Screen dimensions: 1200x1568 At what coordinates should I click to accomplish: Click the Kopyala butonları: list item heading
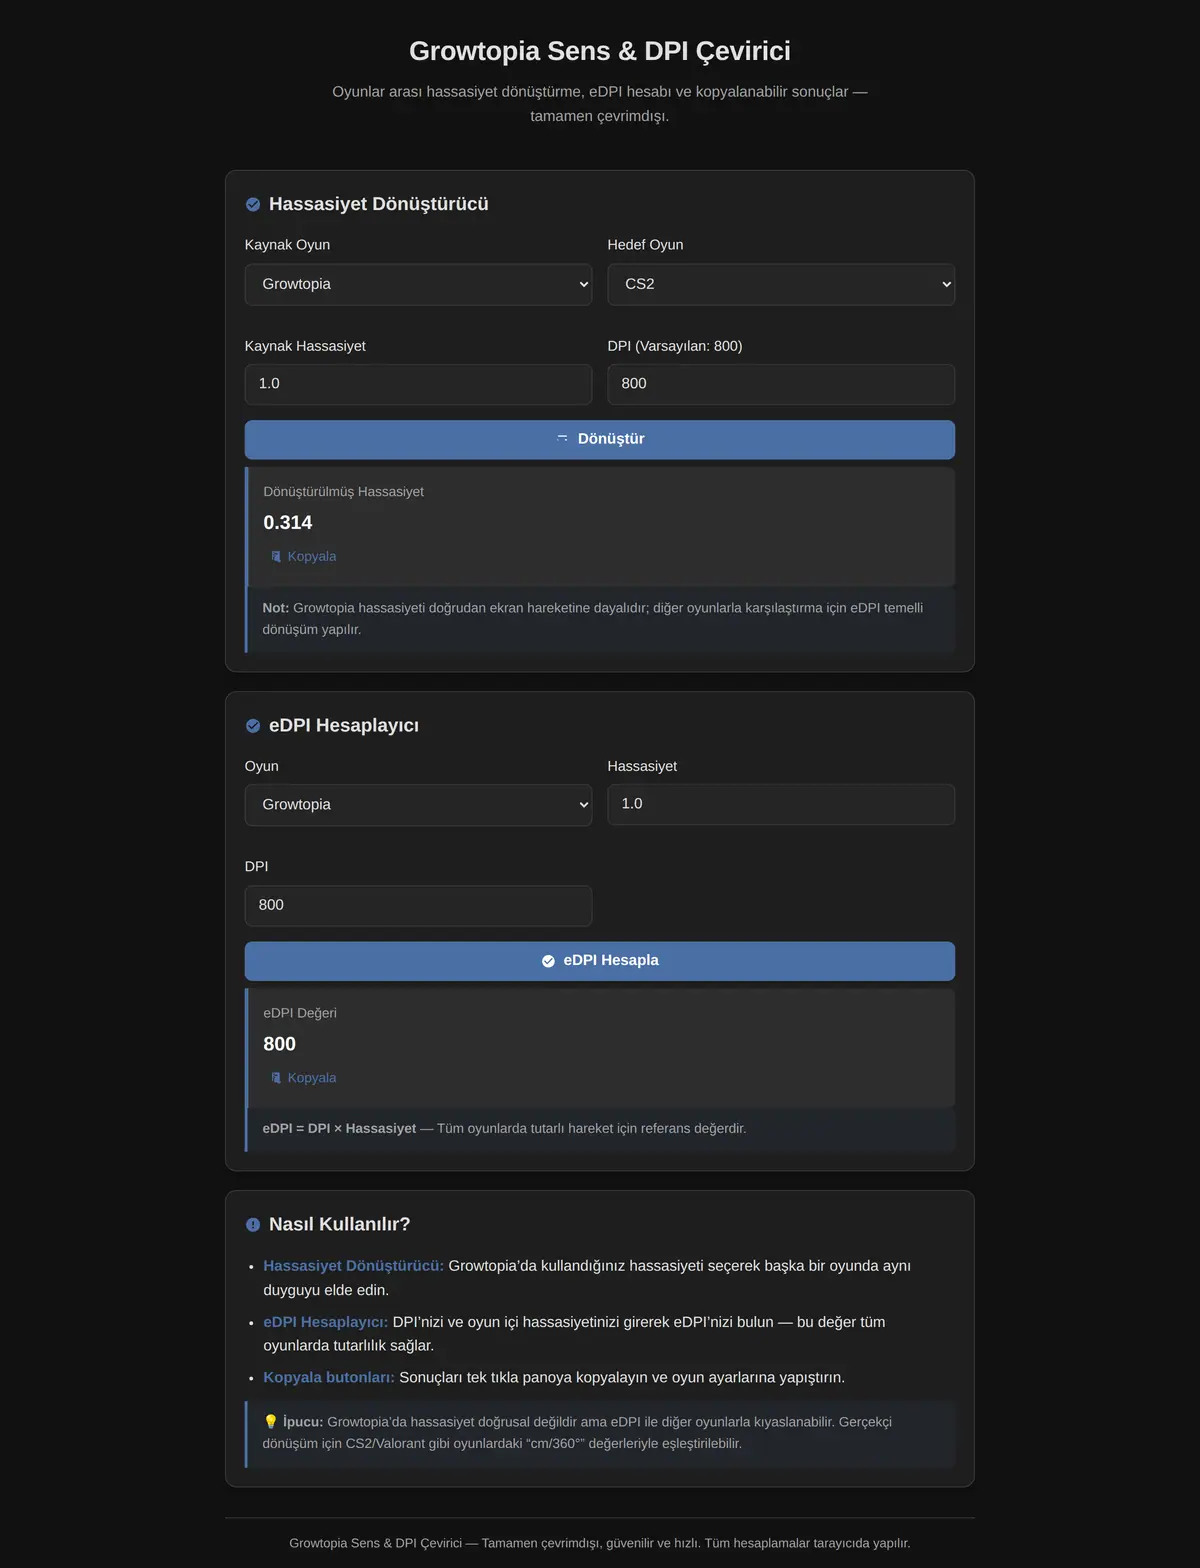pyautogui.click(x=329, y=1378)
